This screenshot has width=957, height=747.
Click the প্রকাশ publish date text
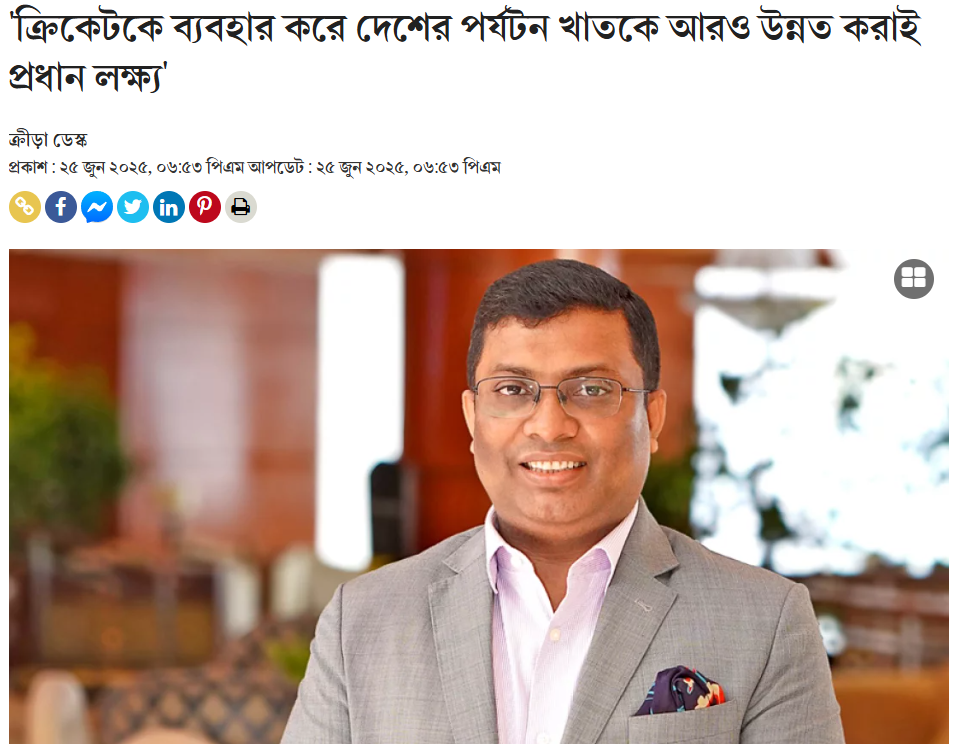click(x=106, y=167)
